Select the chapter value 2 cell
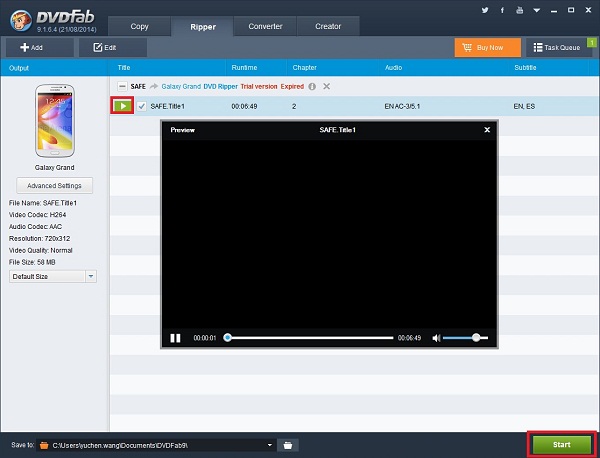 (x=294, y=106)
